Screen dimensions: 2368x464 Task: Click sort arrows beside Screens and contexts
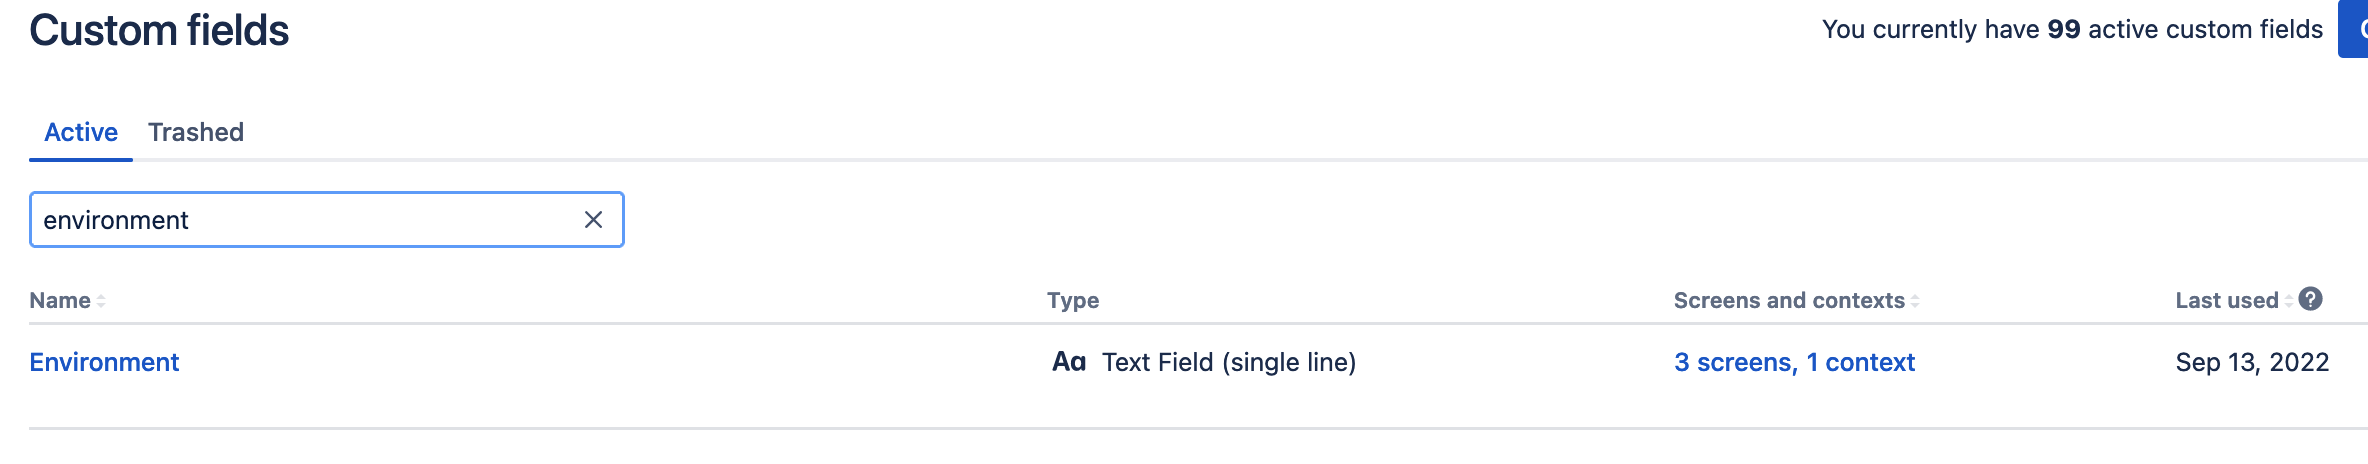(x=1915, y=301)
